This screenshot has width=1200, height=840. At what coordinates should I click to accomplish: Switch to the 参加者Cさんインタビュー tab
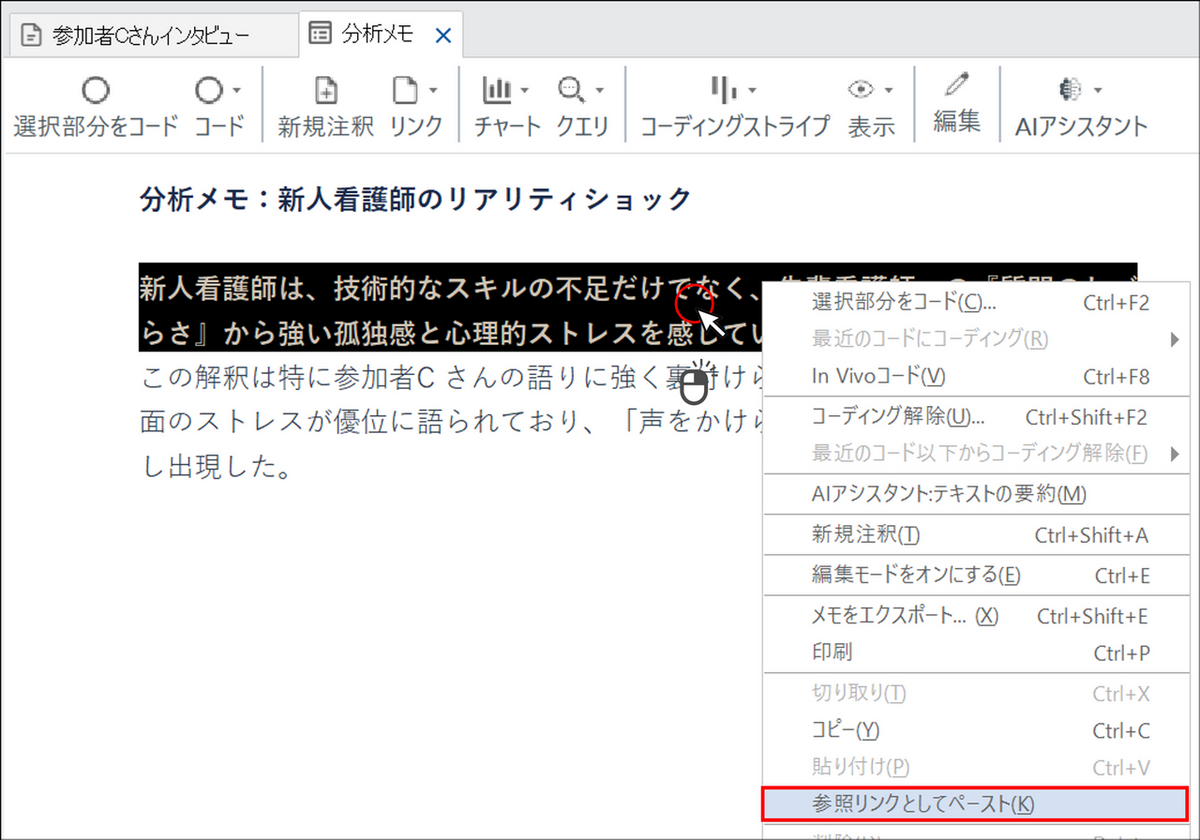150,36
